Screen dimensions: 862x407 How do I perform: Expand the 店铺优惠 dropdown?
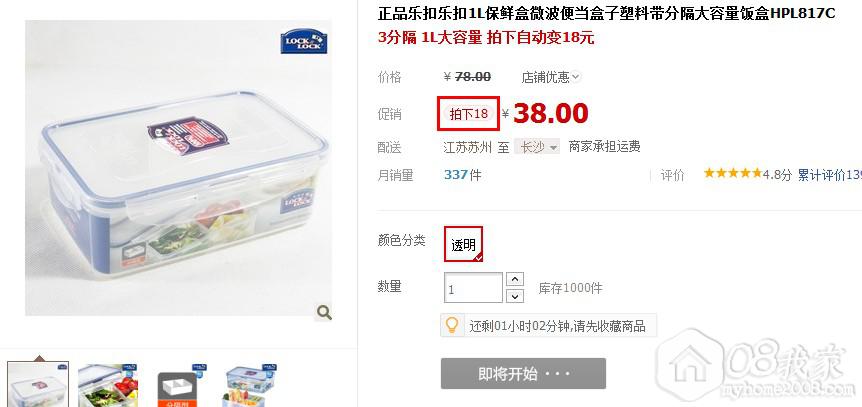pos(550,77)
